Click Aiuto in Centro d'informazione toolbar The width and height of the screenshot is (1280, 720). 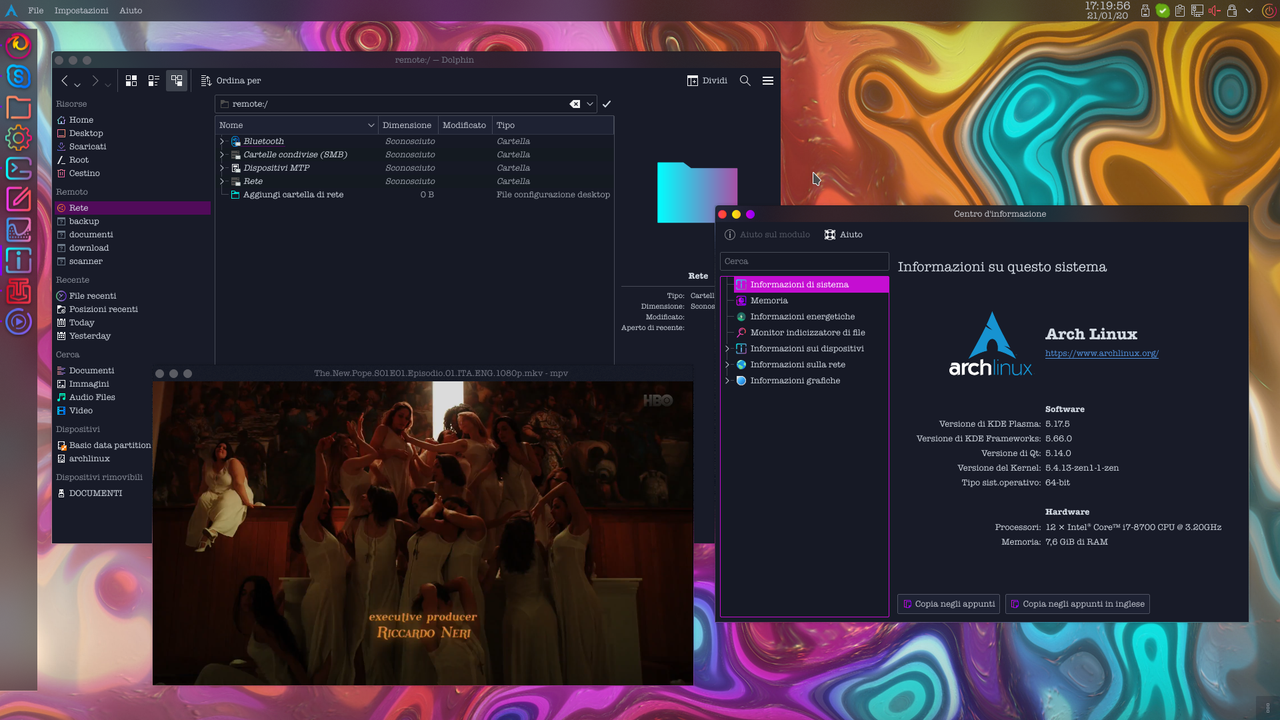point(843,235)
